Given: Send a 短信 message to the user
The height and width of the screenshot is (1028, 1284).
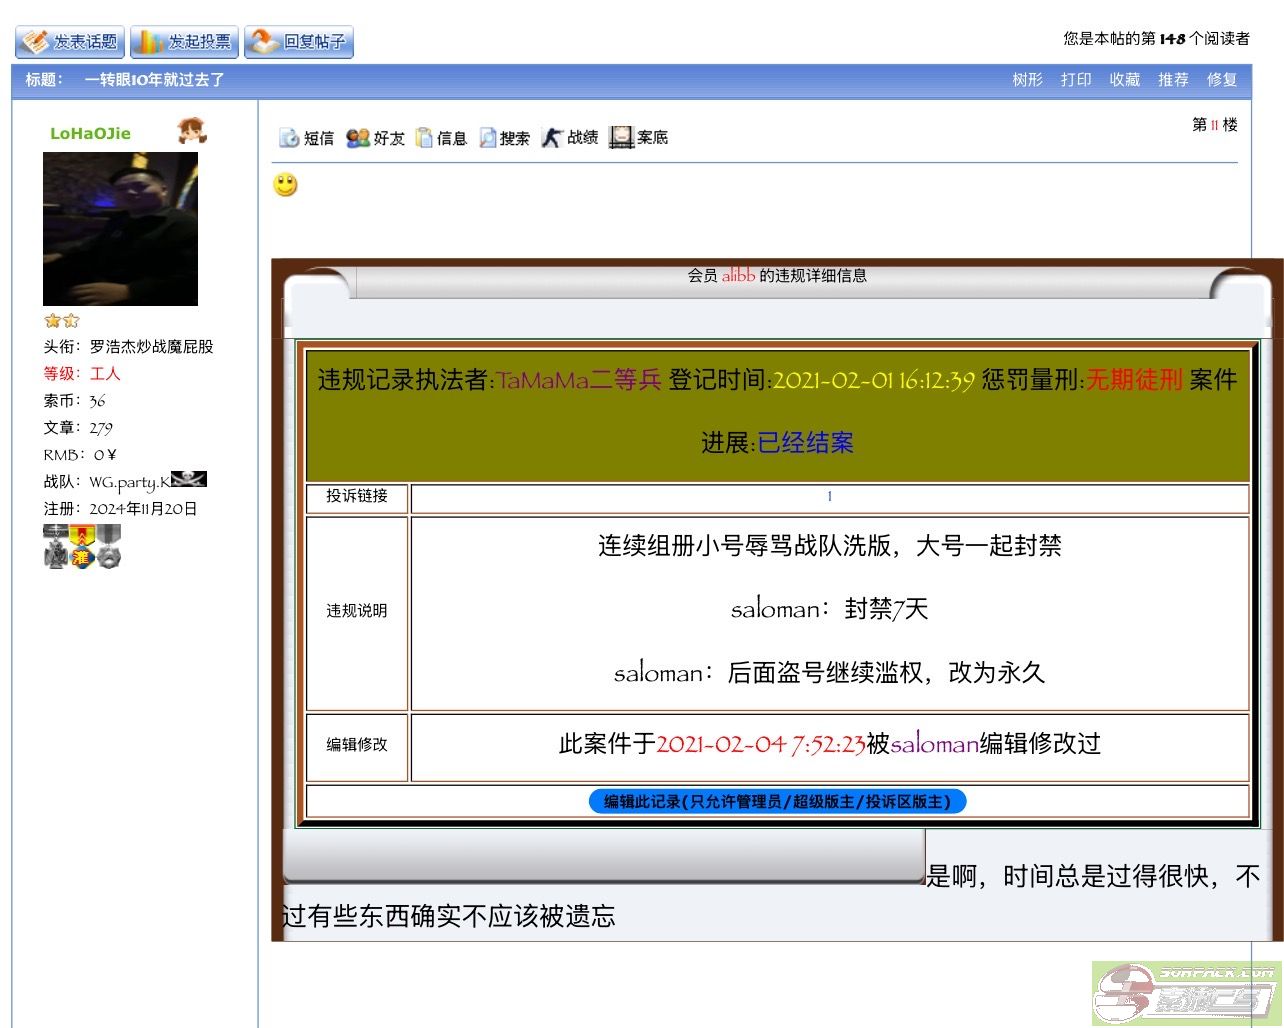Looking at the screenshot, I should coord(307,138).
